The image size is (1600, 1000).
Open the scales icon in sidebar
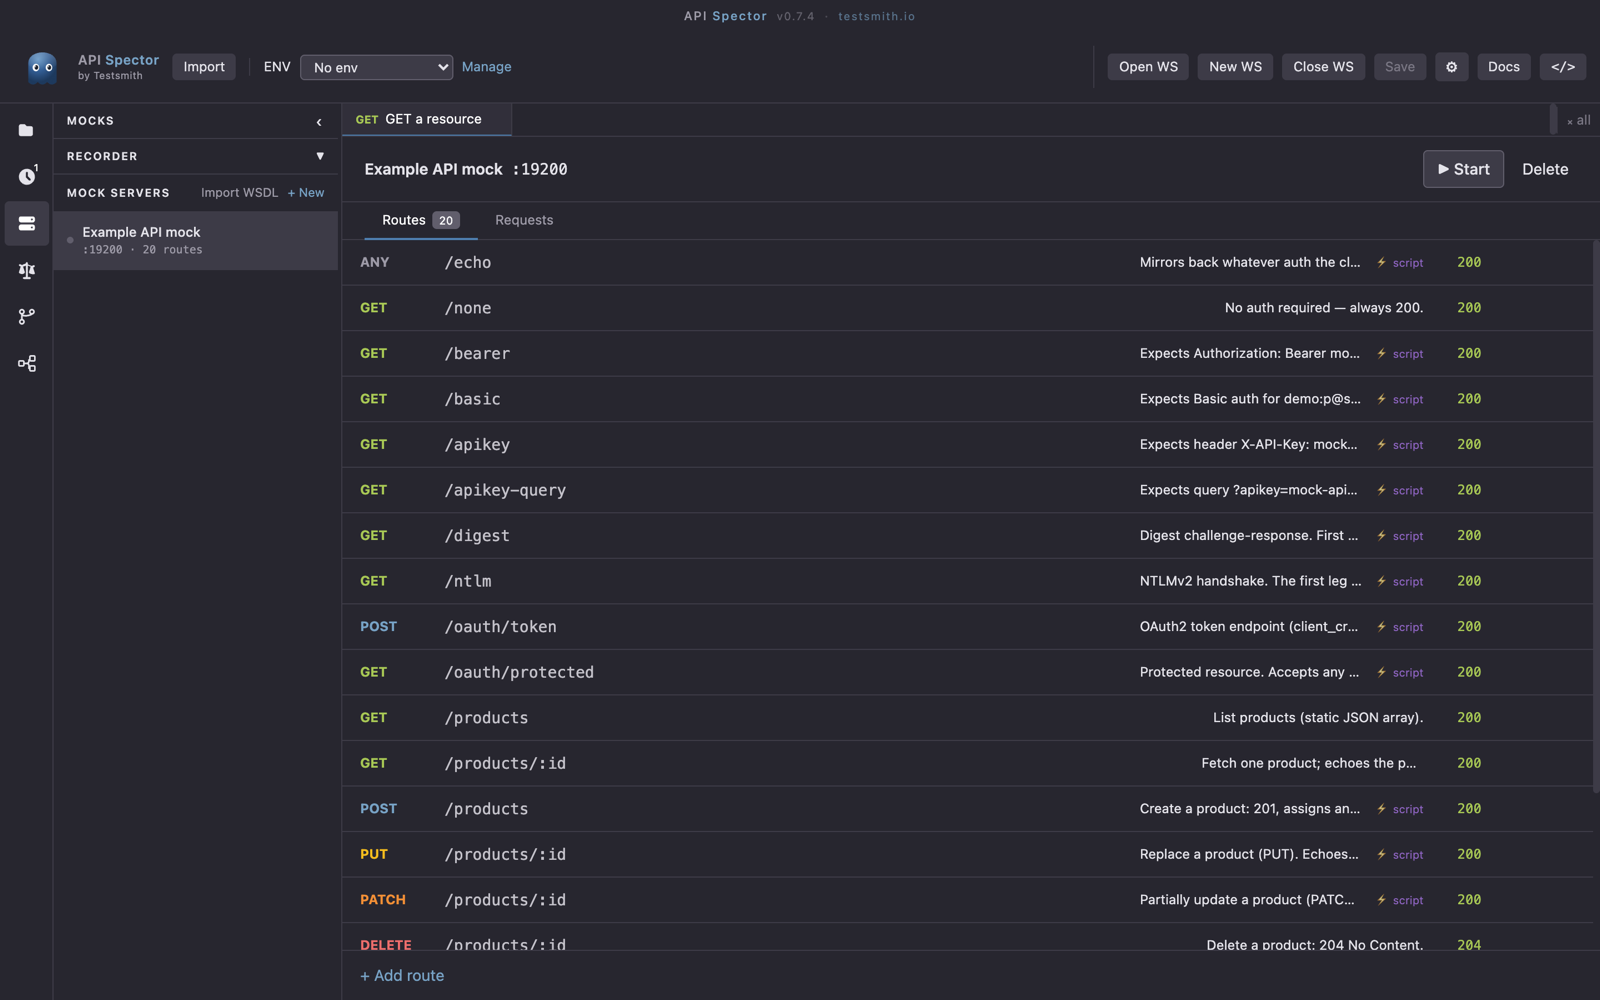(27, 270)
